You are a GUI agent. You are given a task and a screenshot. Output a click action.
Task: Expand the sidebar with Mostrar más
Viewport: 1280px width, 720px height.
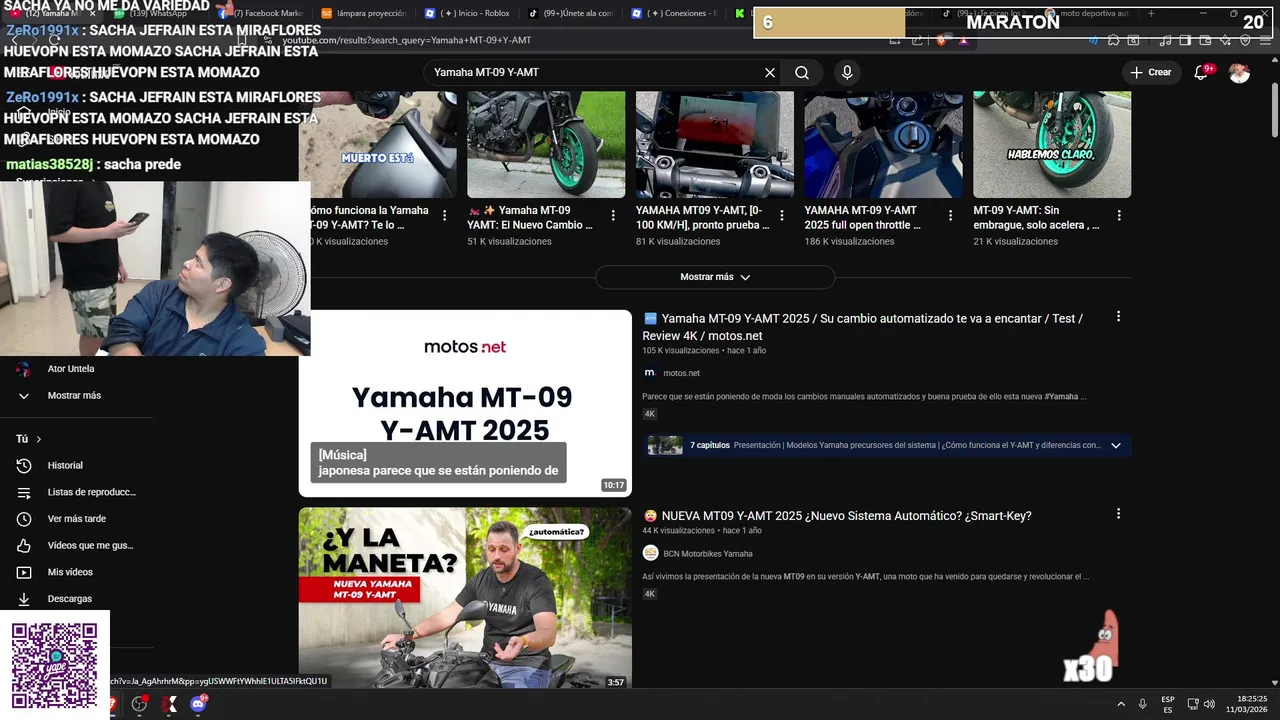(74, 396)
